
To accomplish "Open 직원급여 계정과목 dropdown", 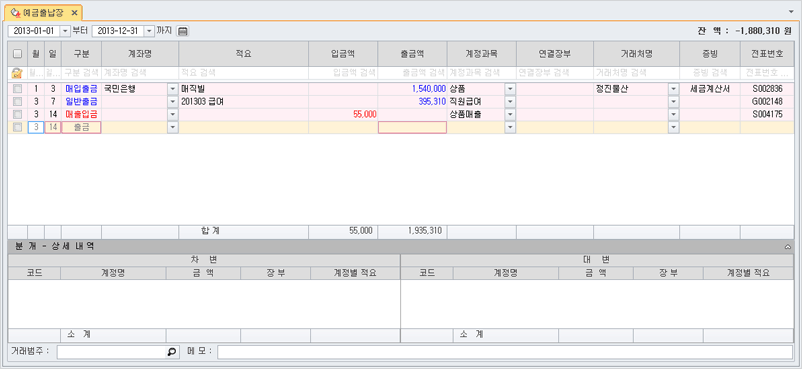I will (x=510, y=101).
